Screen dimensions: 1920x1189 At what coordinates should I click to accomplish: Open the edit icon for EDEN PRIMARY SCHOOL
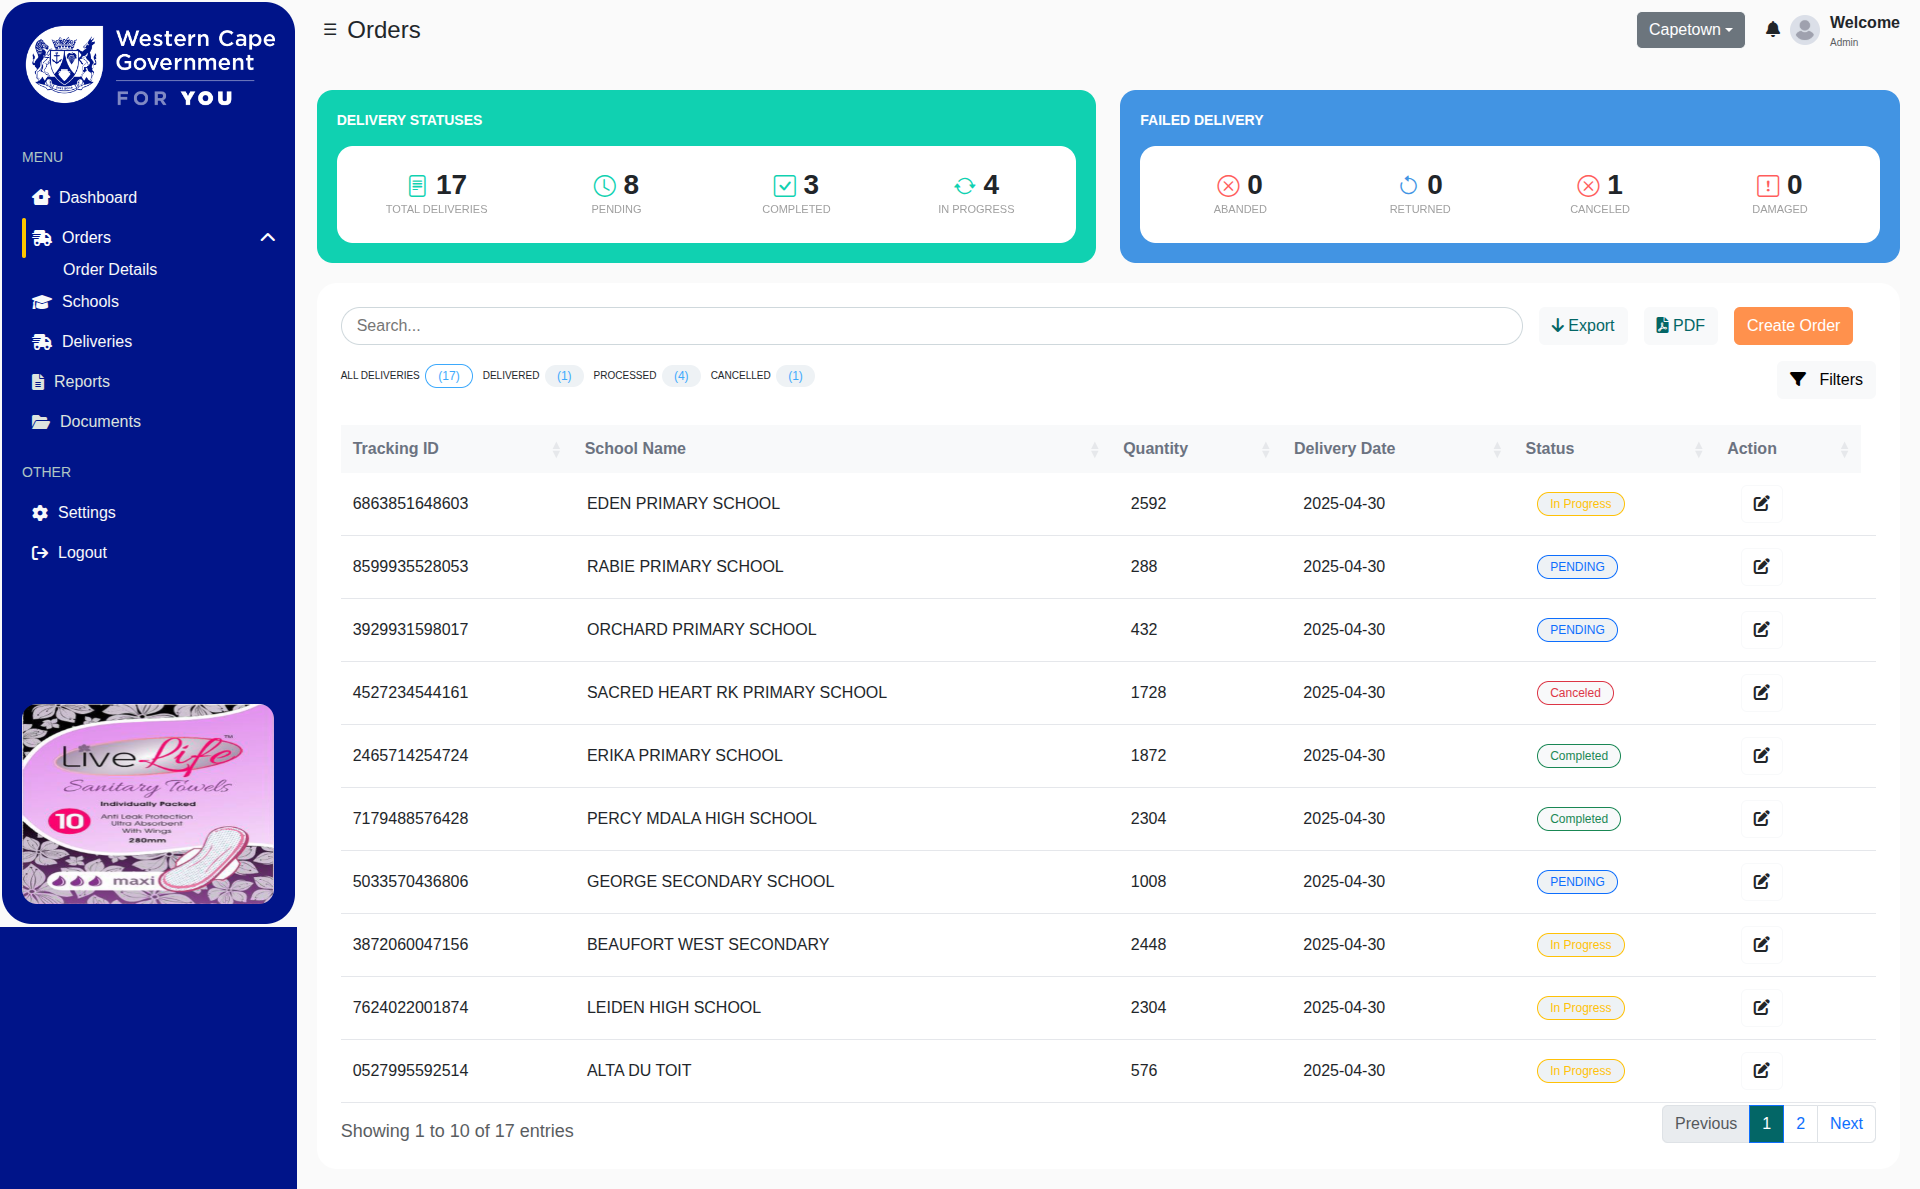pos(1761,503)
